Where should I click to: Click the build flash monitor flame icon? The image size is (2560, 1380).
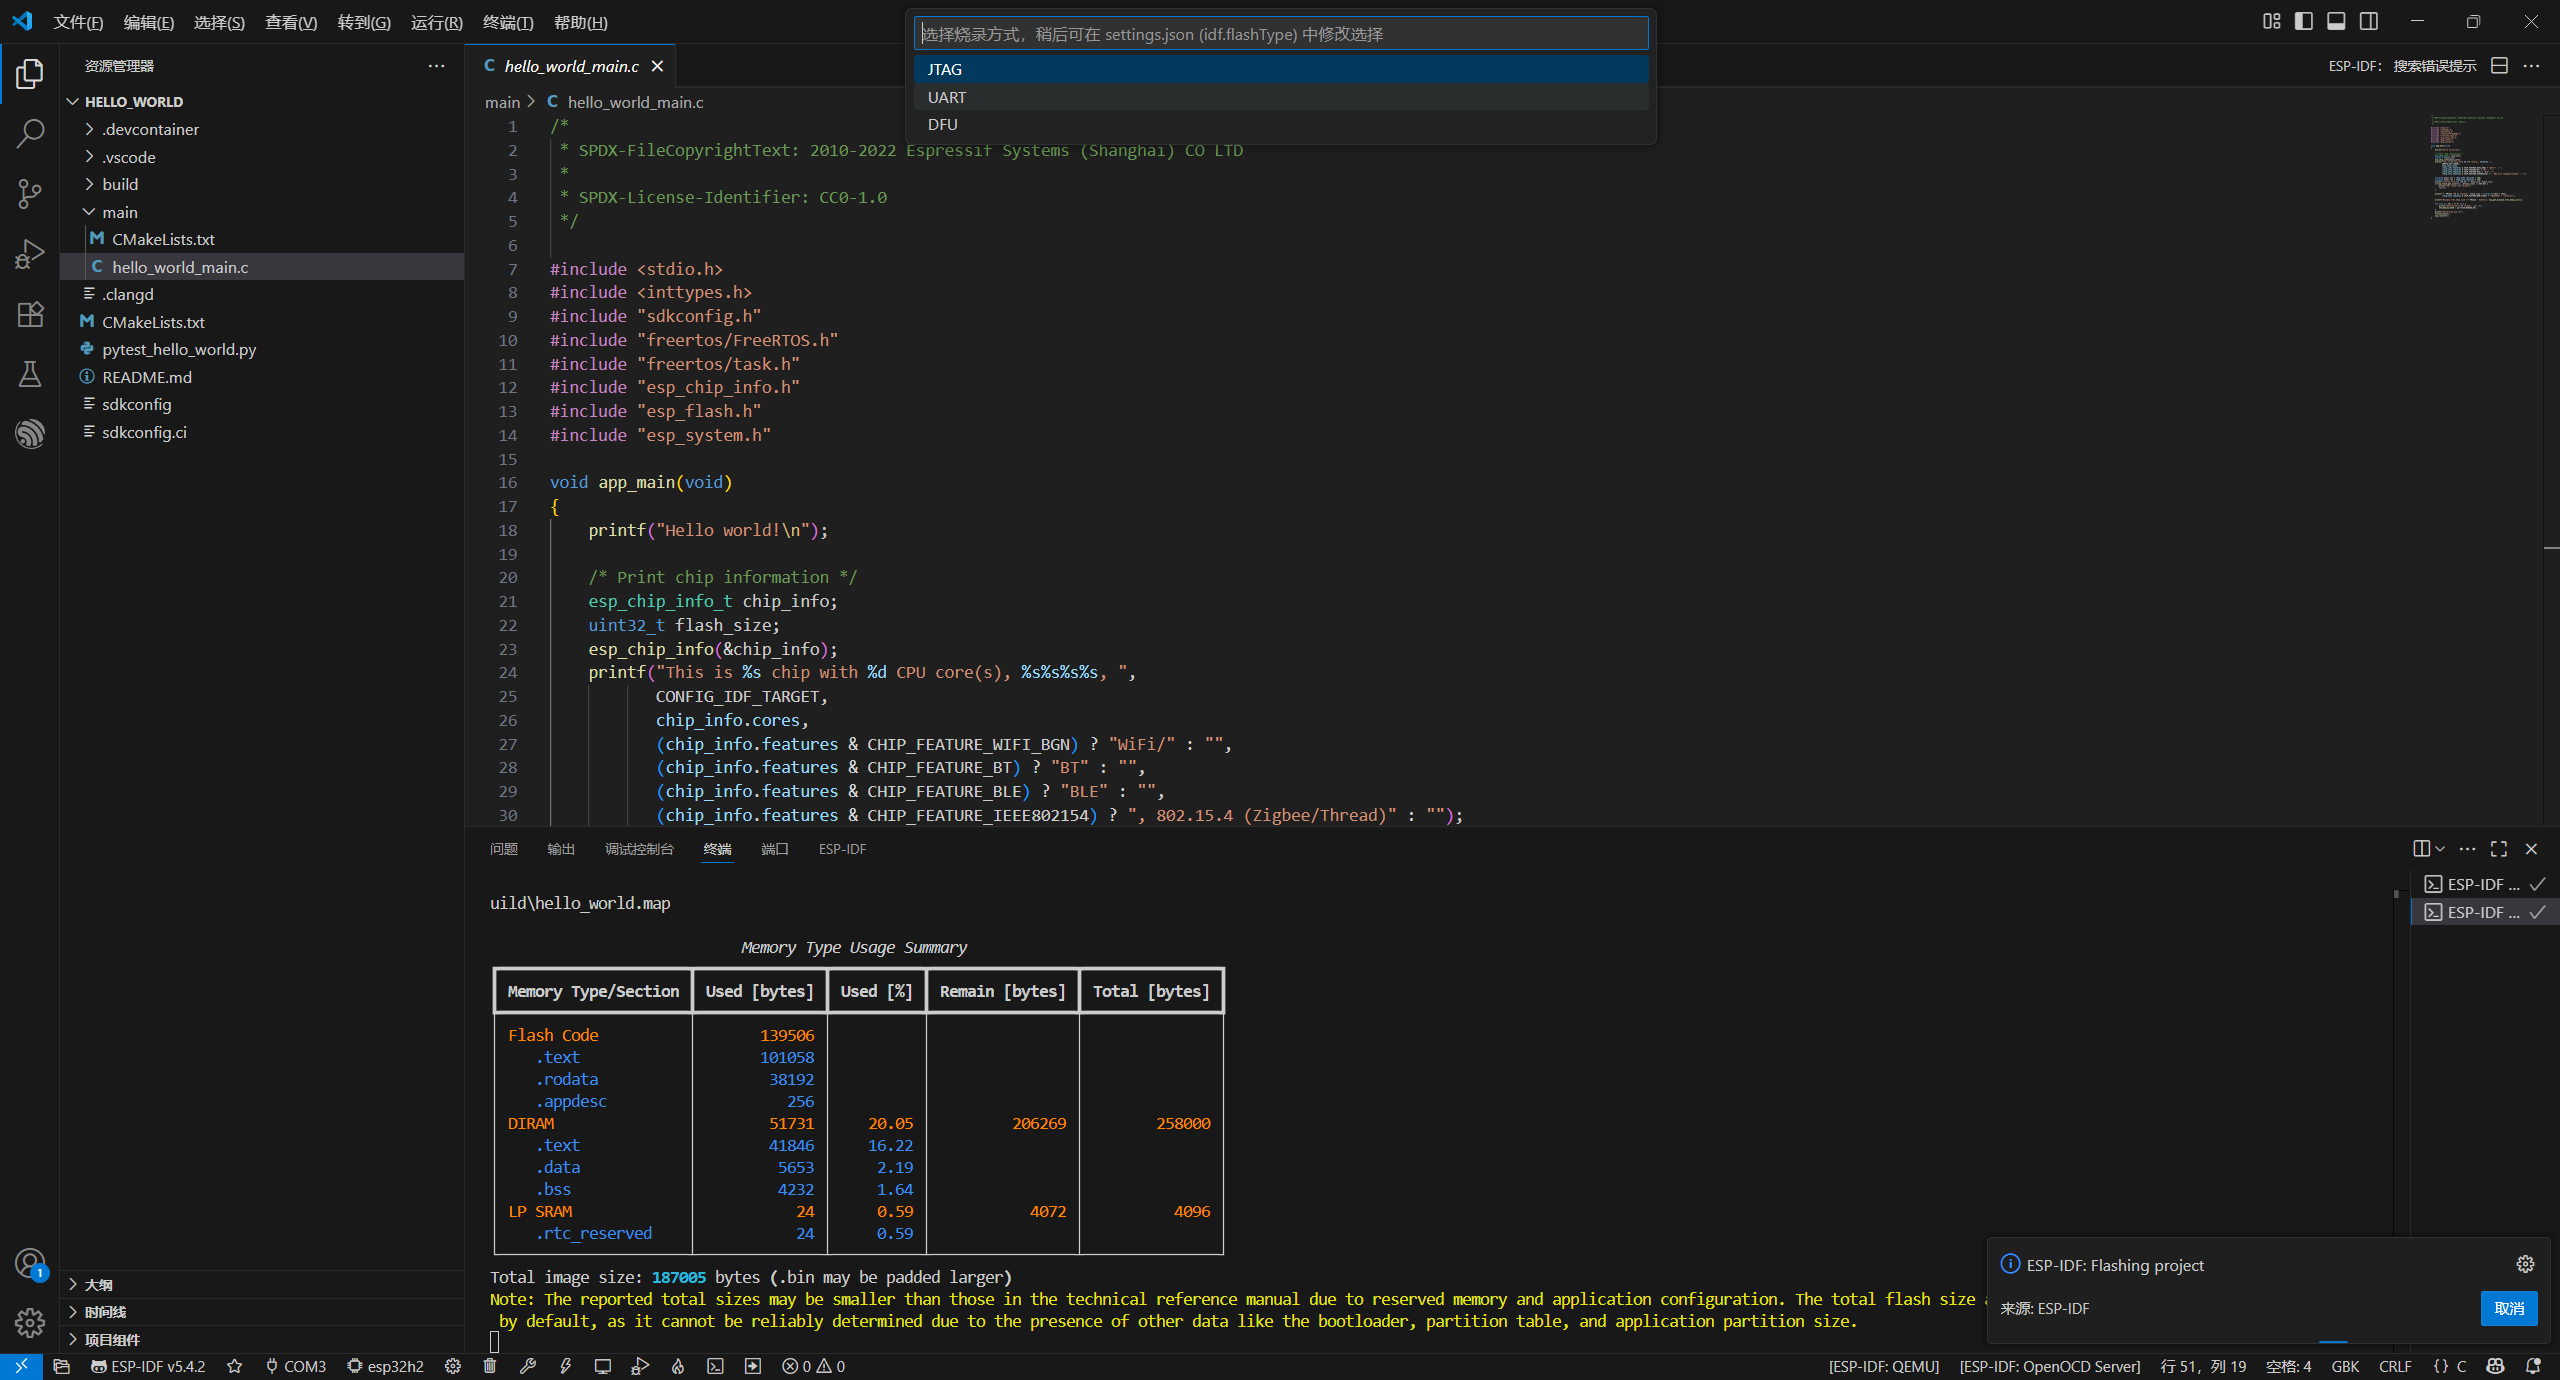click(x=678, y=1366)
